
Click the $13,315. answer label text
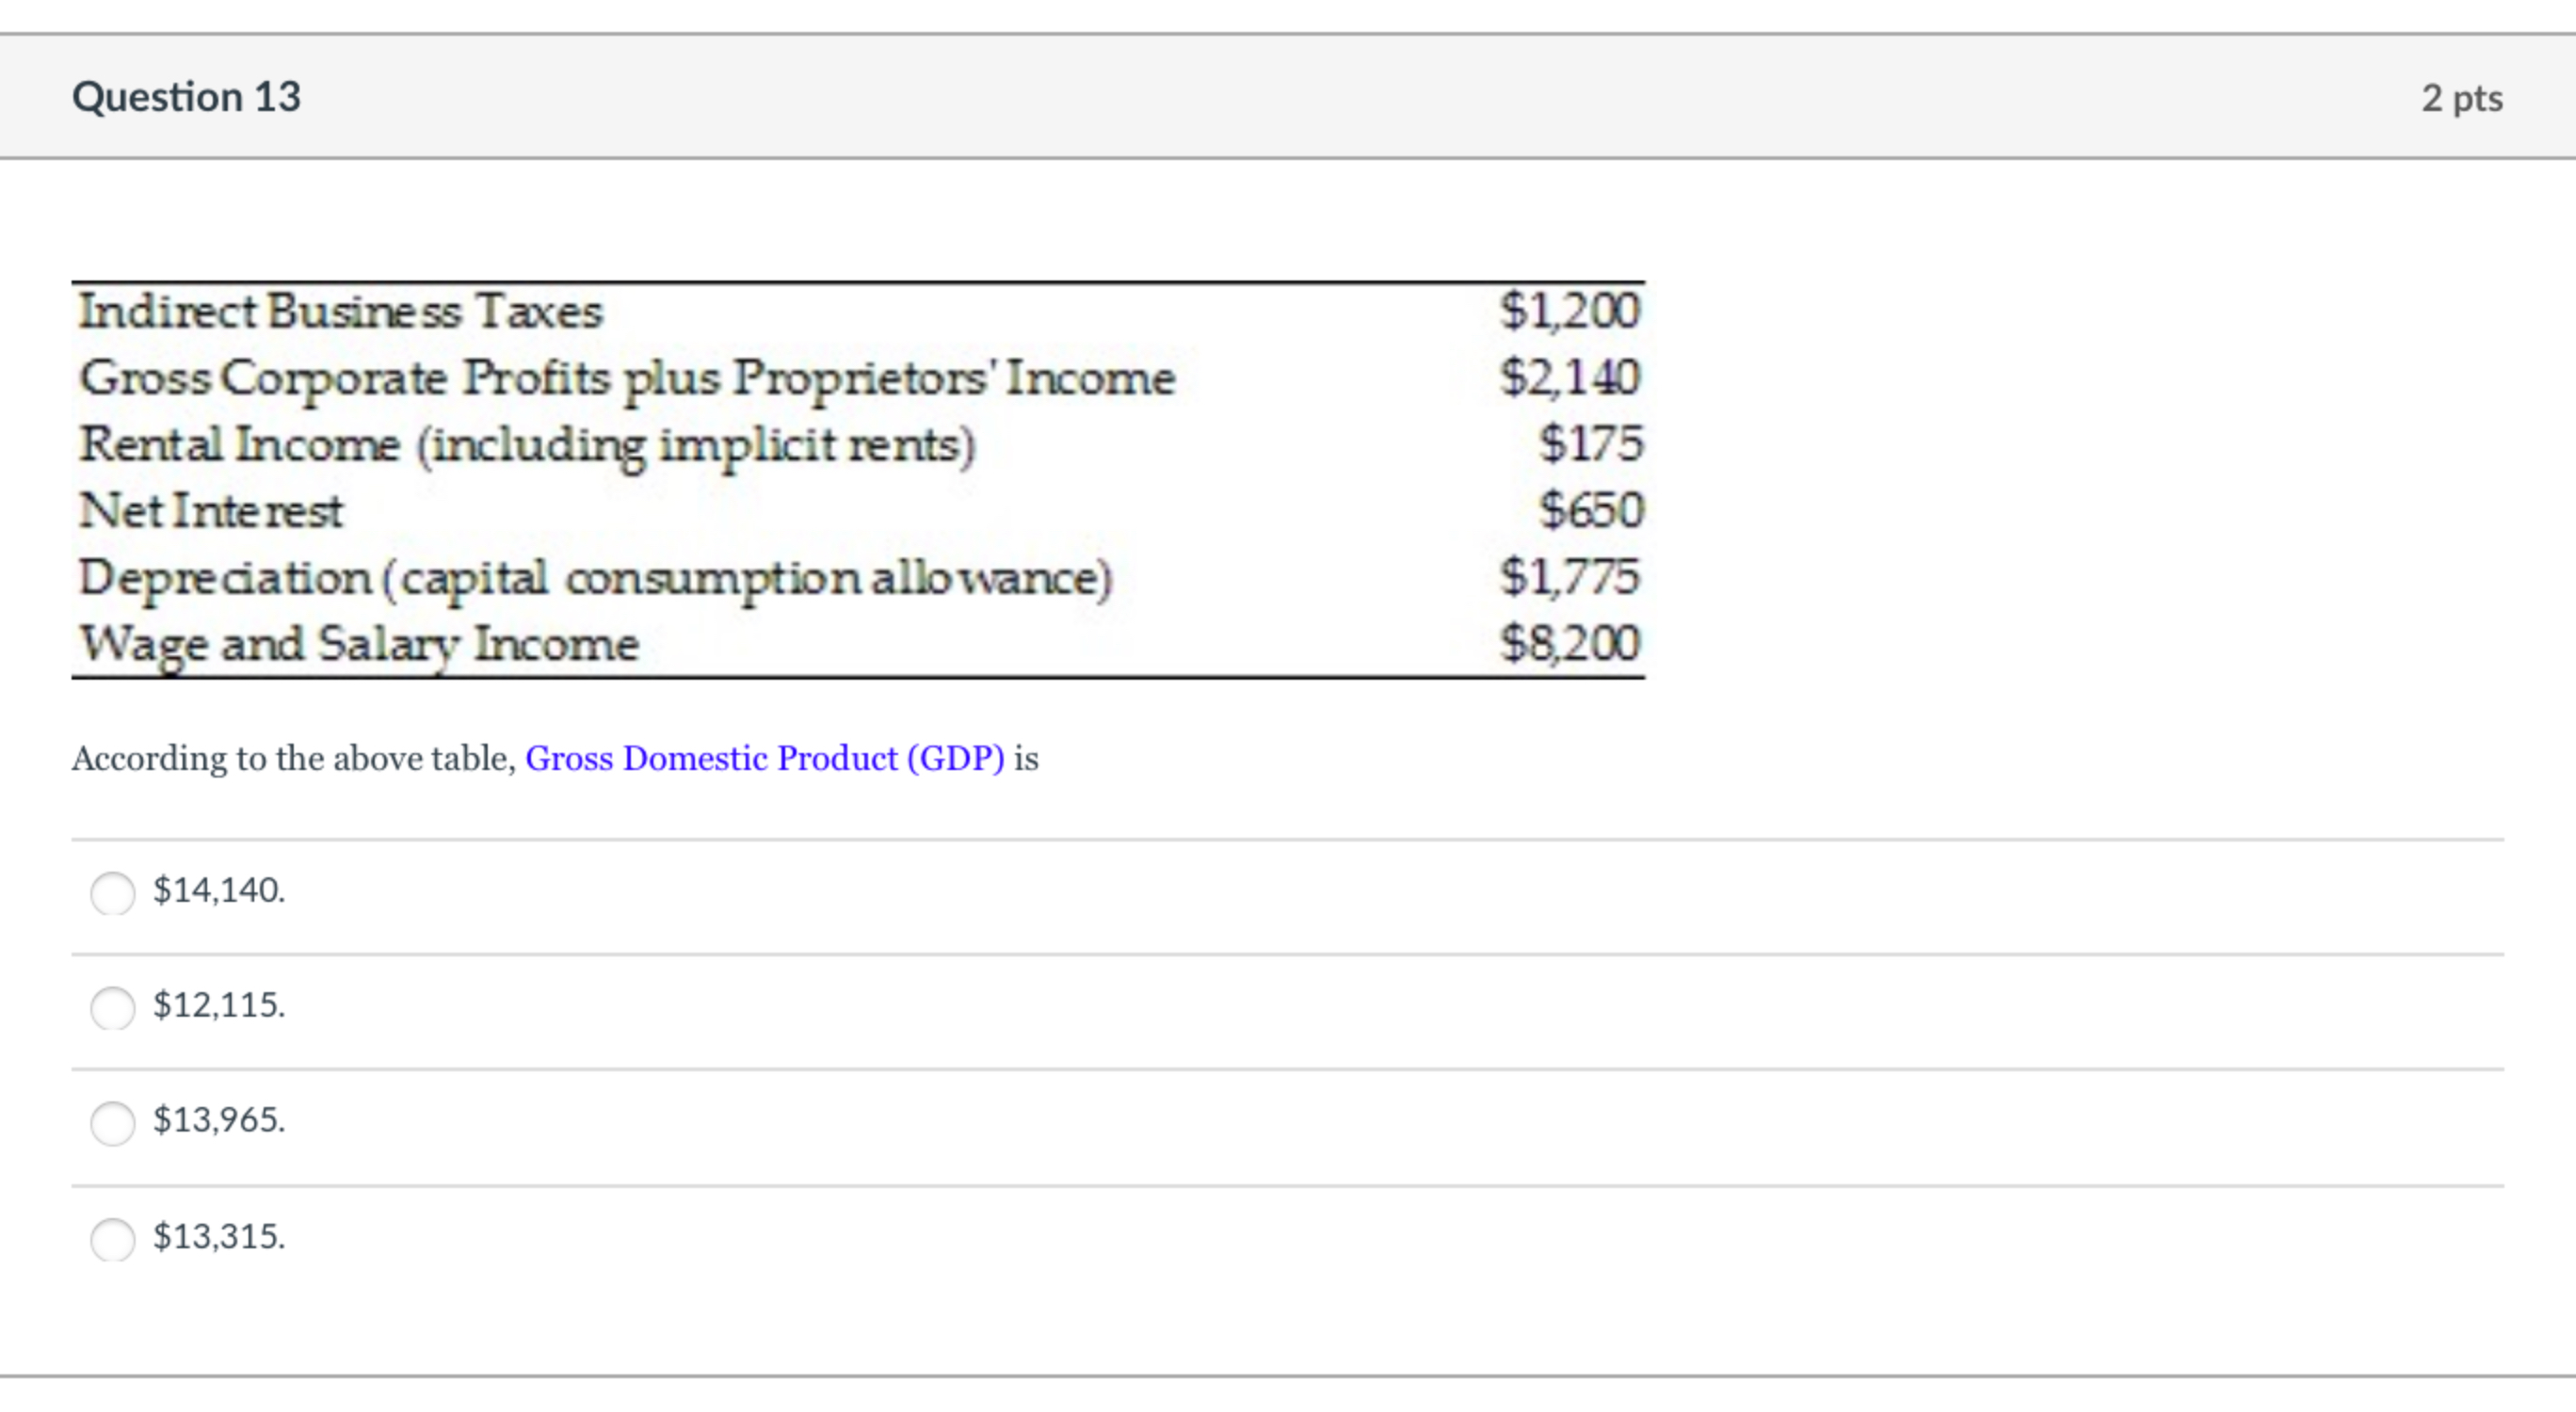tap(219, 1236)
